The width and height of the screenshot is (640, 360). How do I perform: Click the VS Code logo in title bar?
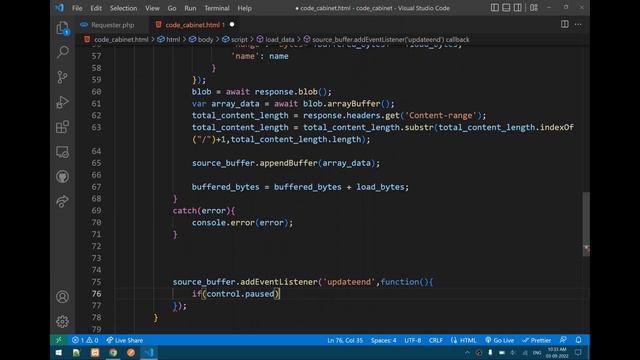pos(60,8)
